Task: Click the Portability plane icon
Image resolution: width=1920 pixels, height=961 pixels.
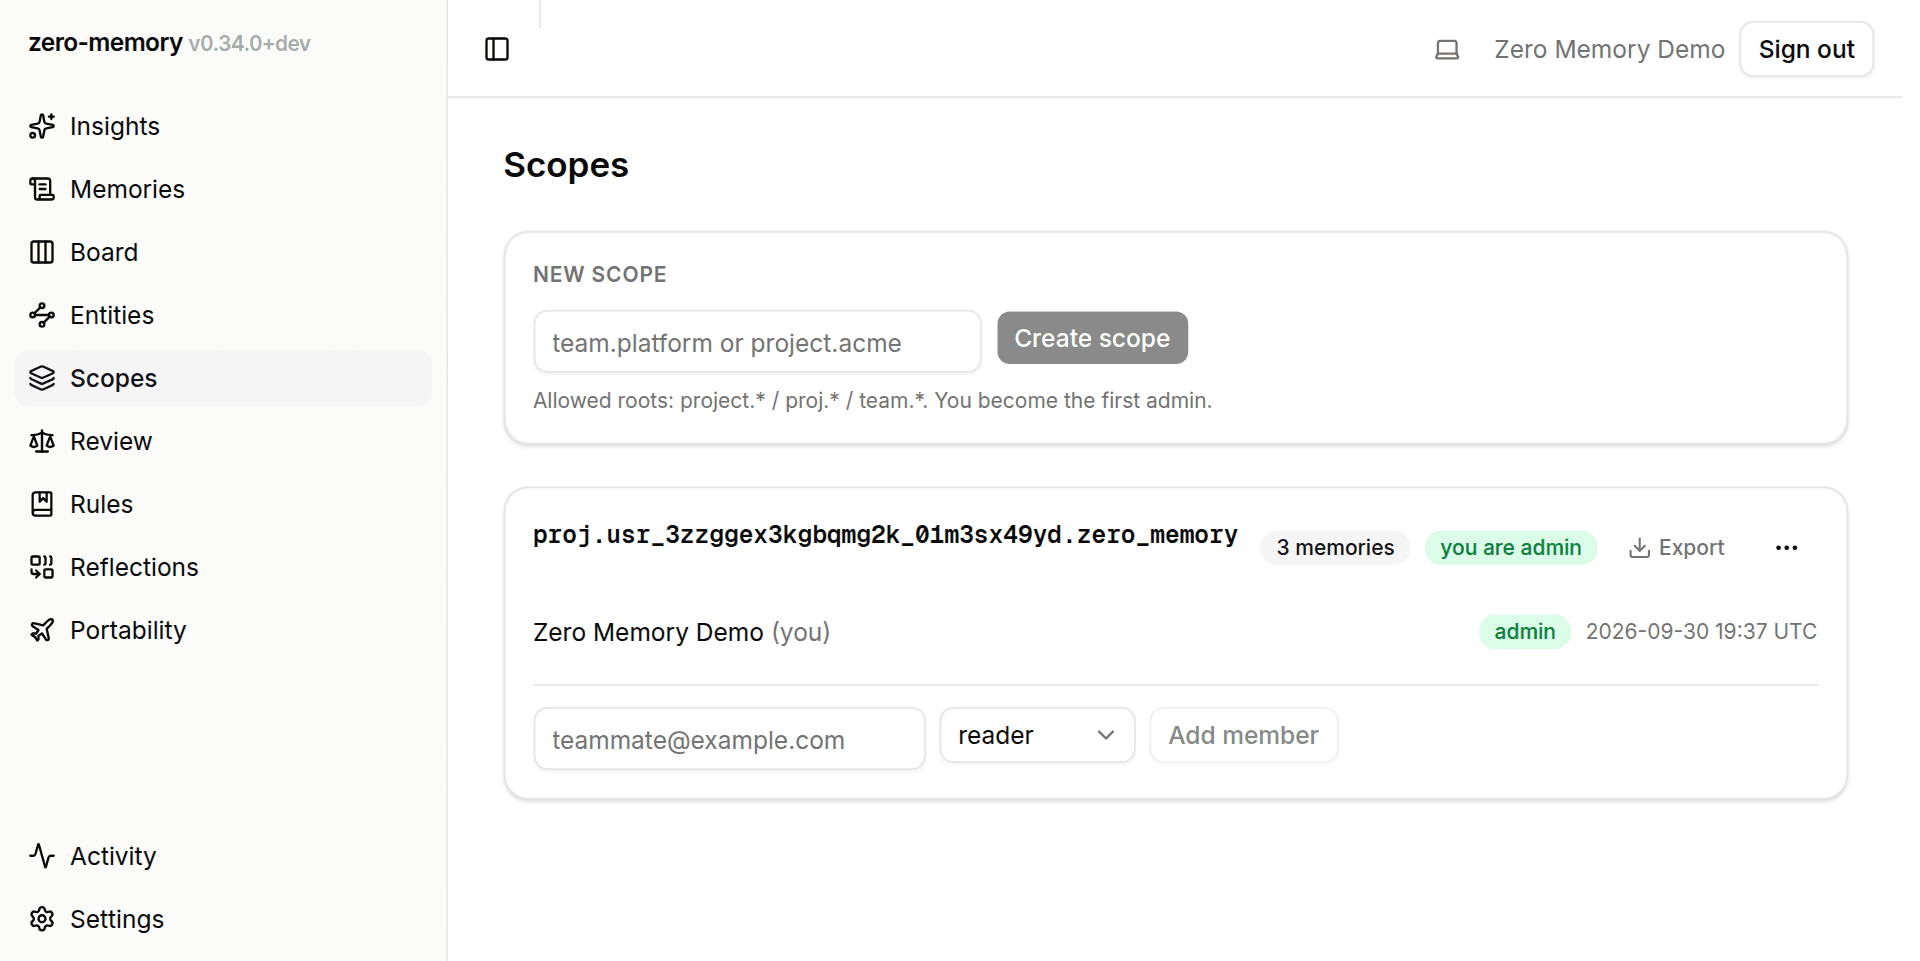Action: click(x=42, y=630)
